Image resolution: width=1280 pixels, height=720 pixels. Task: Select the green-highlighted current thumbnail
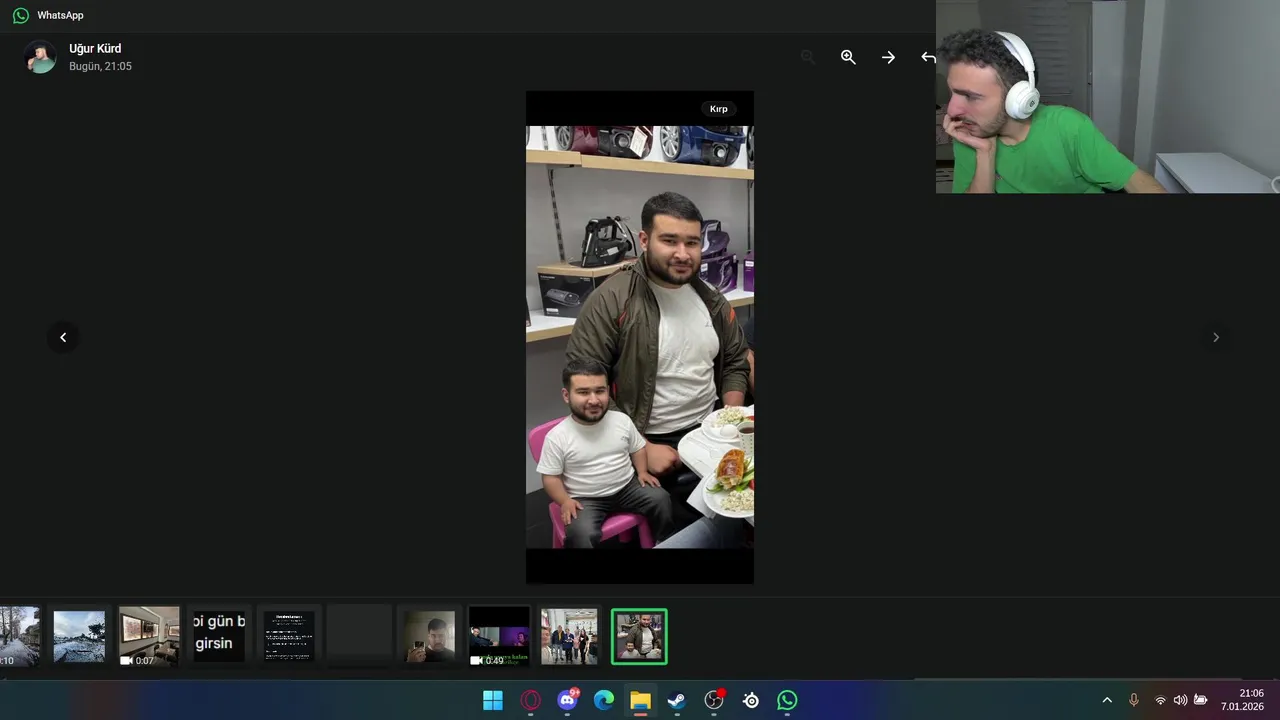pyautogui.click(x=639, y=636)
